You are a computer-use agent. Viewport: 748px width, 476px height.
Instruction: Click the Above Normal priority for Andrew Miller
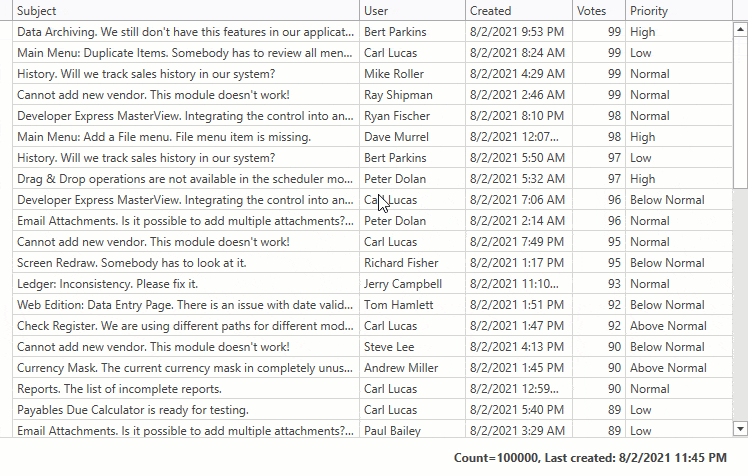(668, 368)
